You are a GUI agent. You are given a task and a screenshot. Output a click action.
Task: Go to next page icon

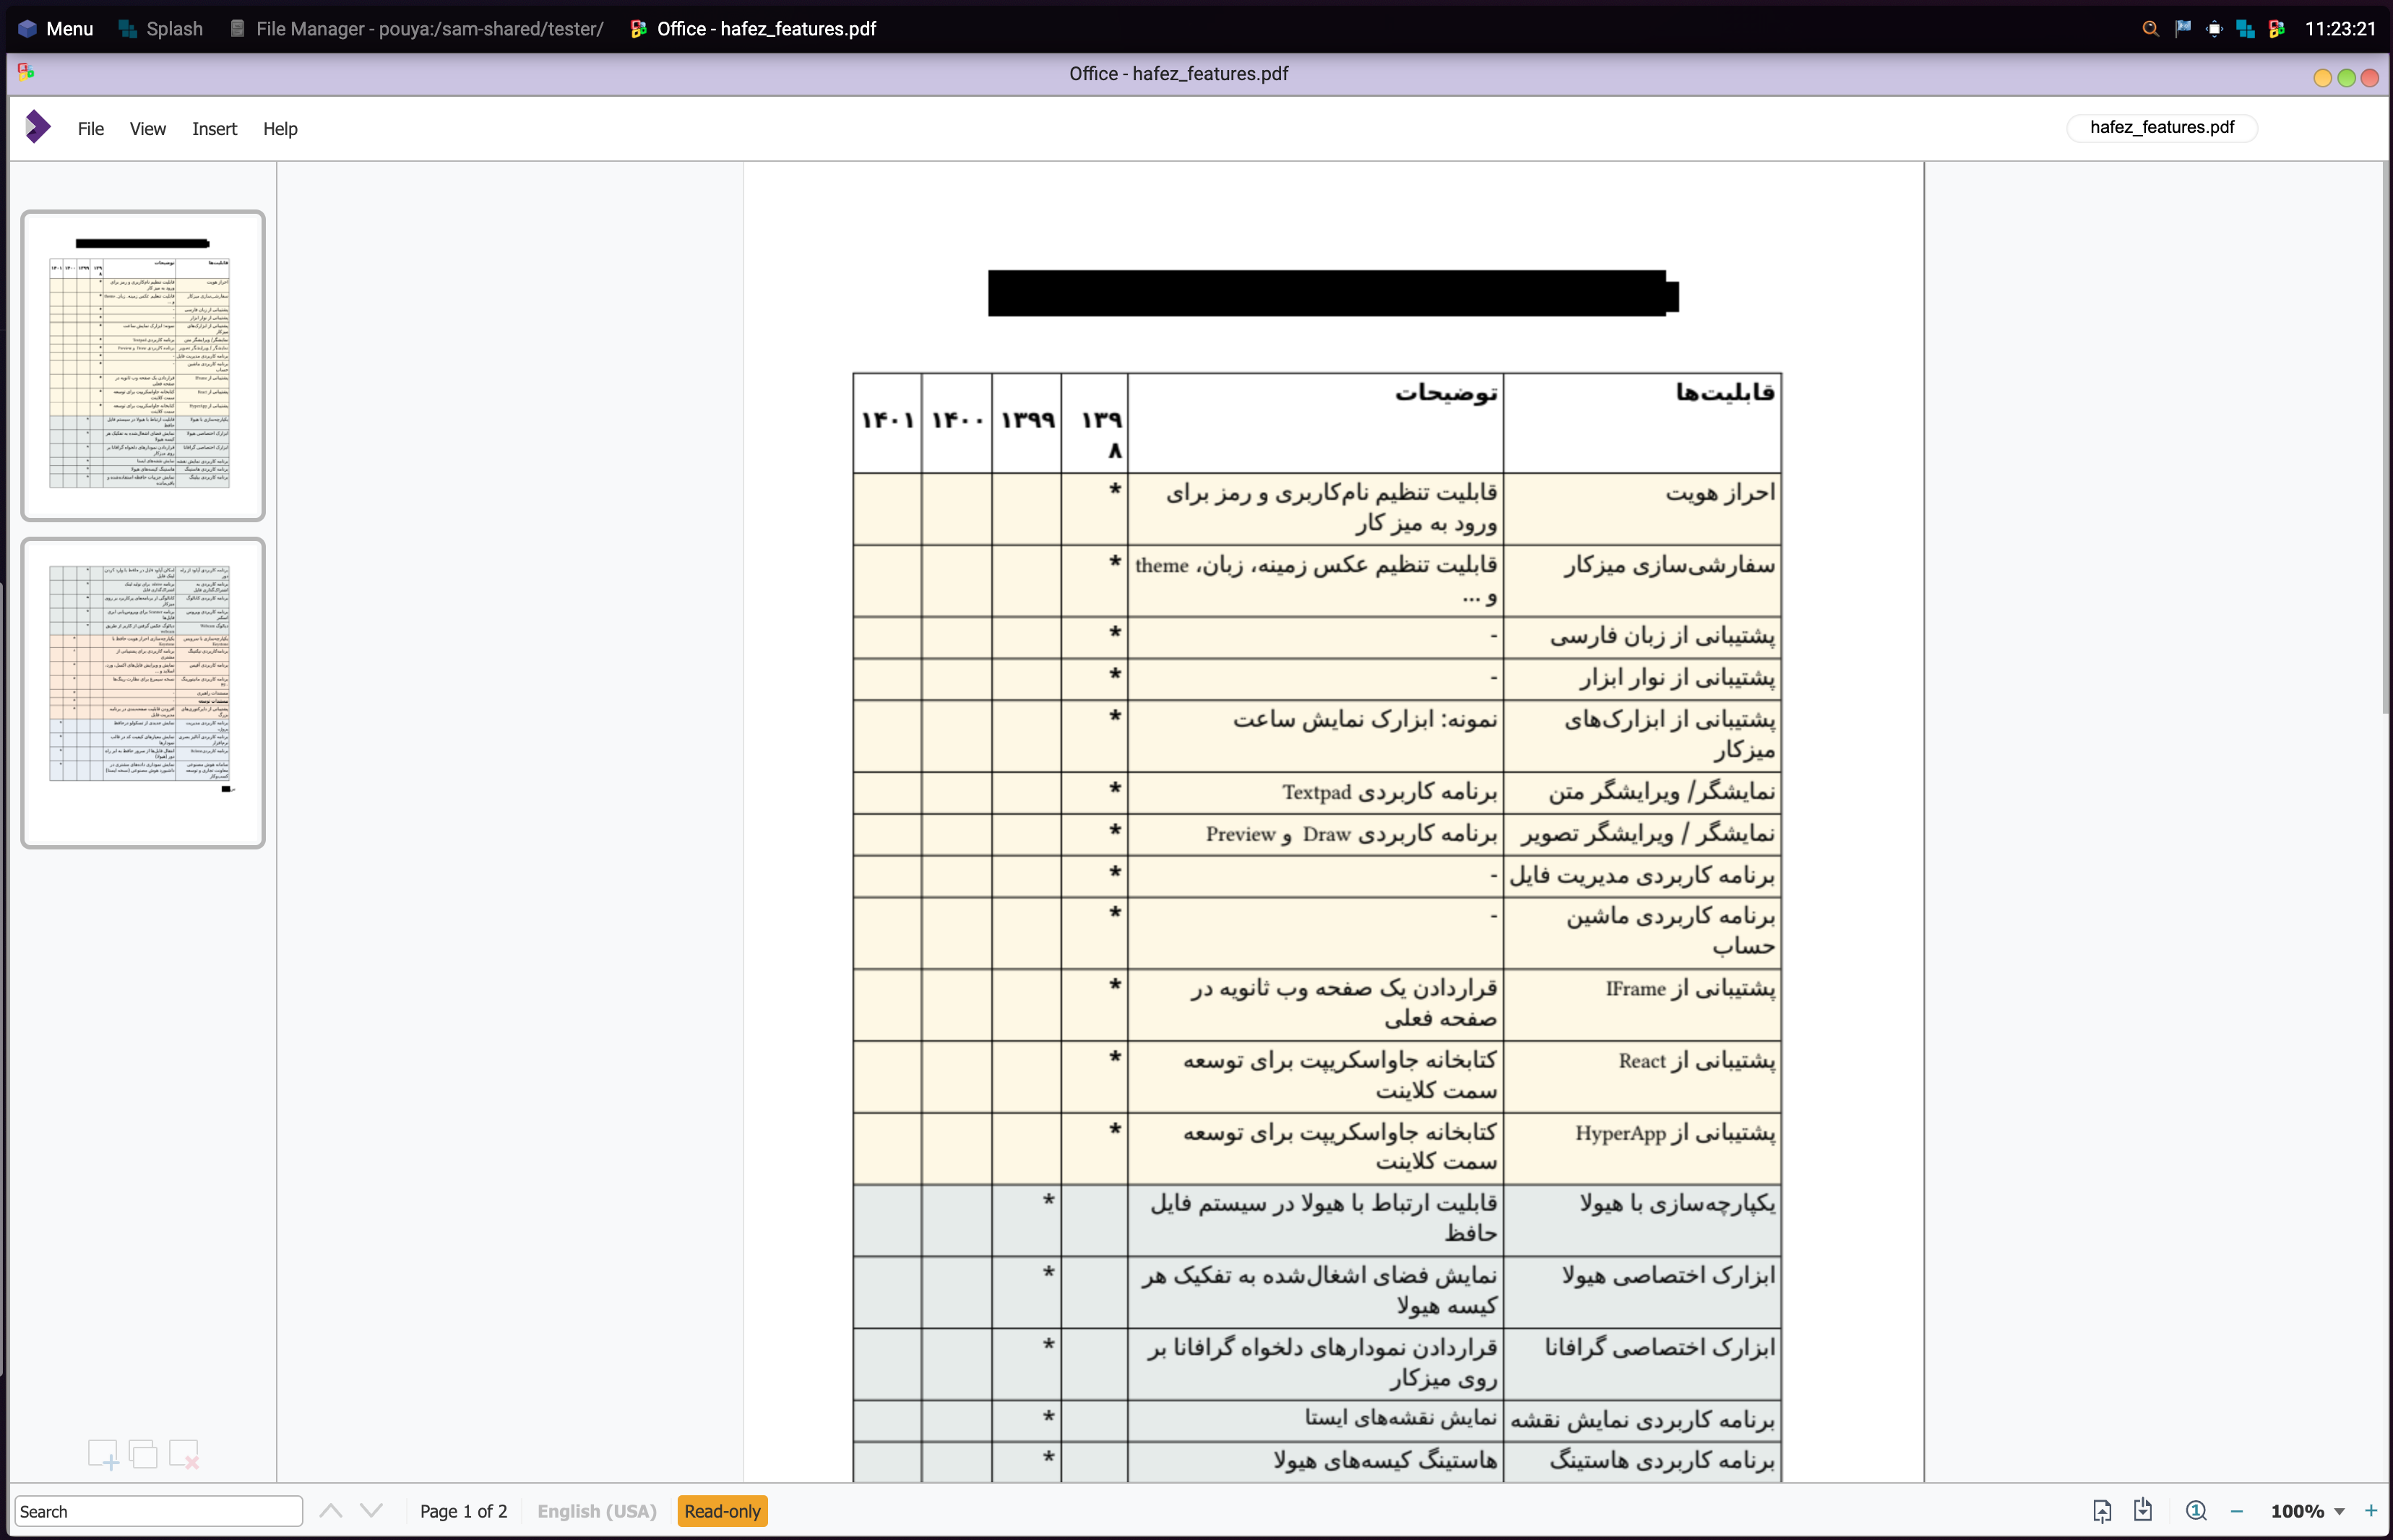pos(2143,1510)
